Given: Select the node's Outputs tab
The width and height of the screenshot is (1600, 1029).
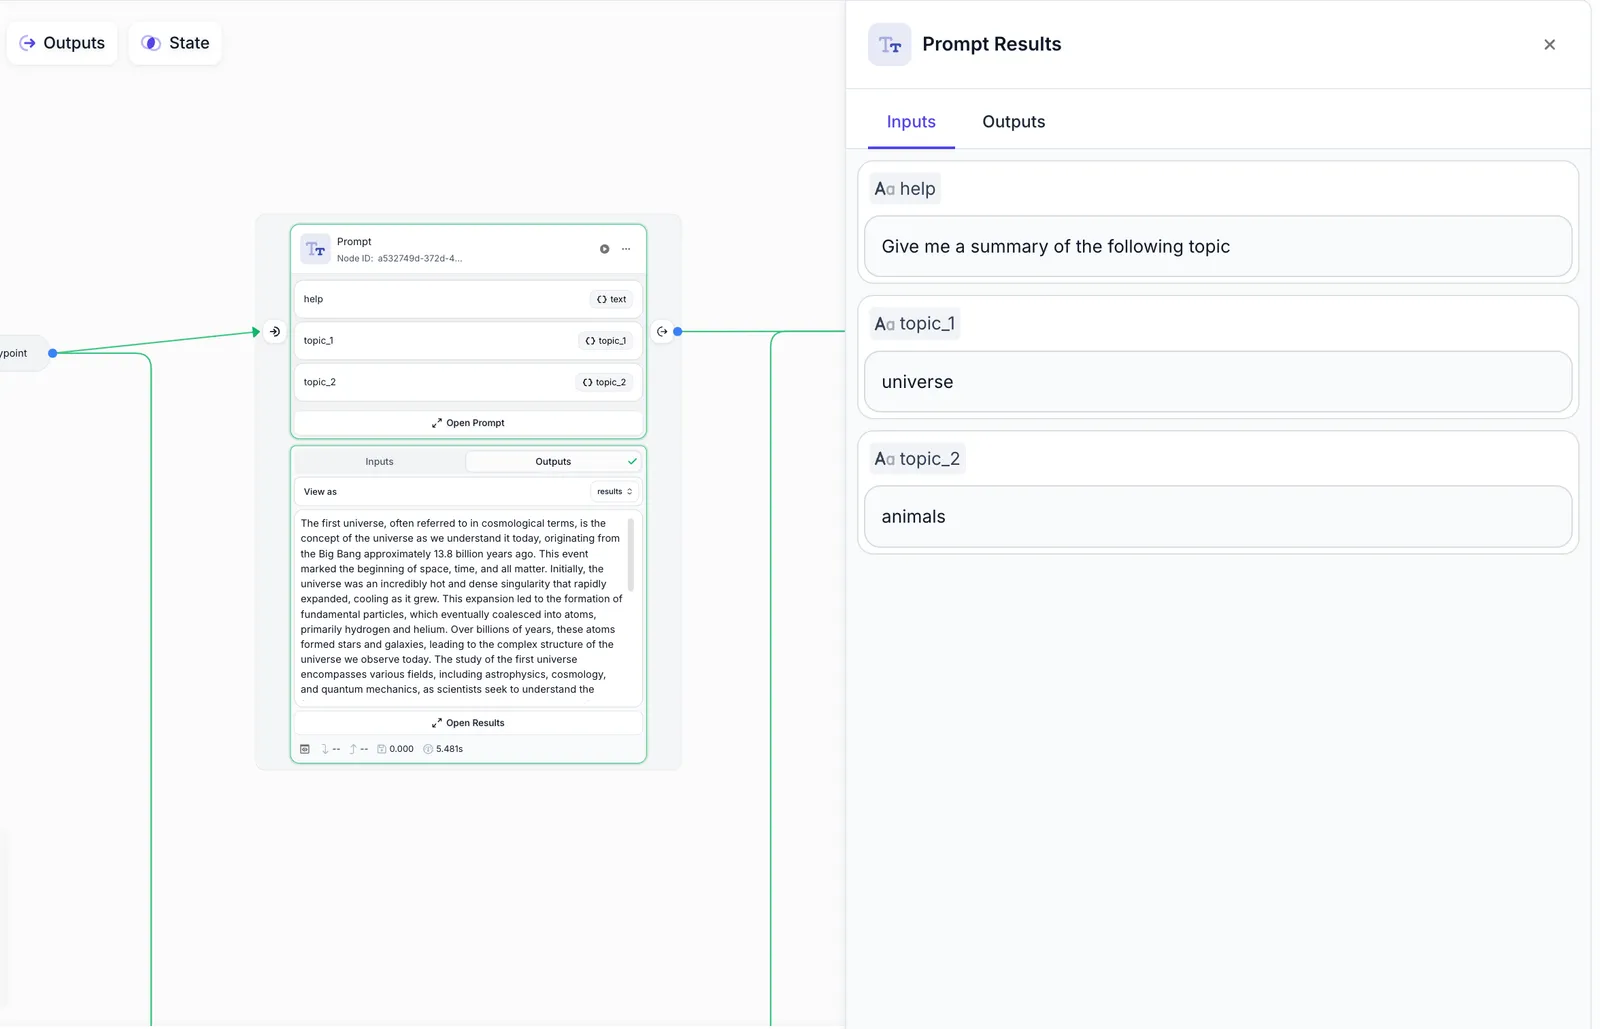Looking at the screenshot, I should tap(553, 462).
